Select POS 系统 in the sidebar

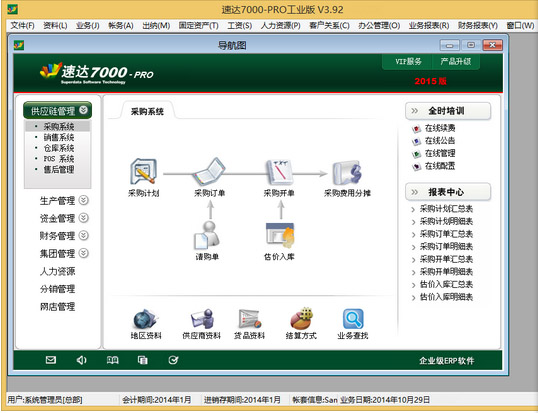pos(58,158)
